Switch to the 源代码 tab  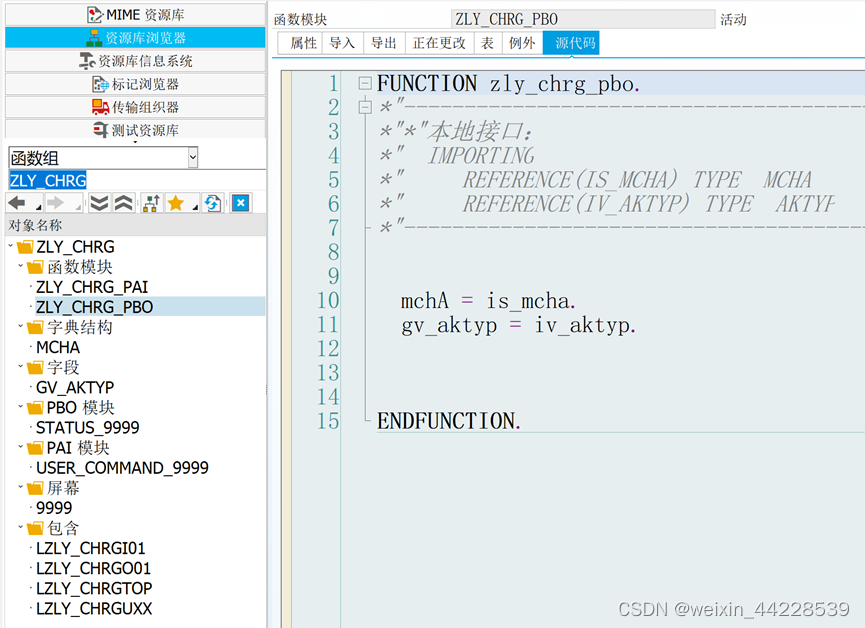coord(571,43)
